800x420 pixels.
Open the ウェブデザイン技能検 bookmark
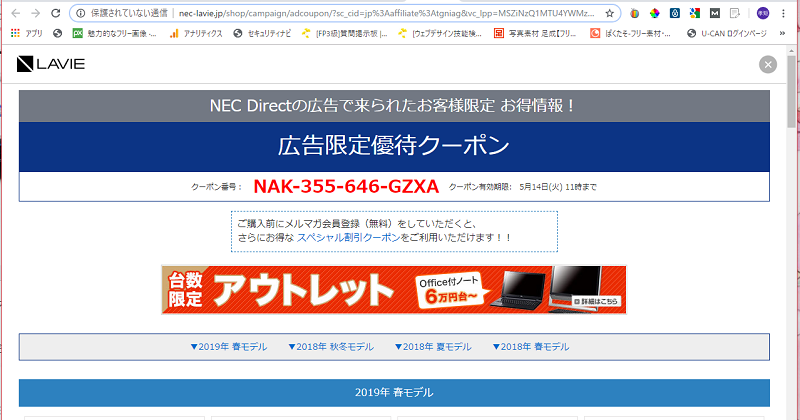[x=440, y=33]
